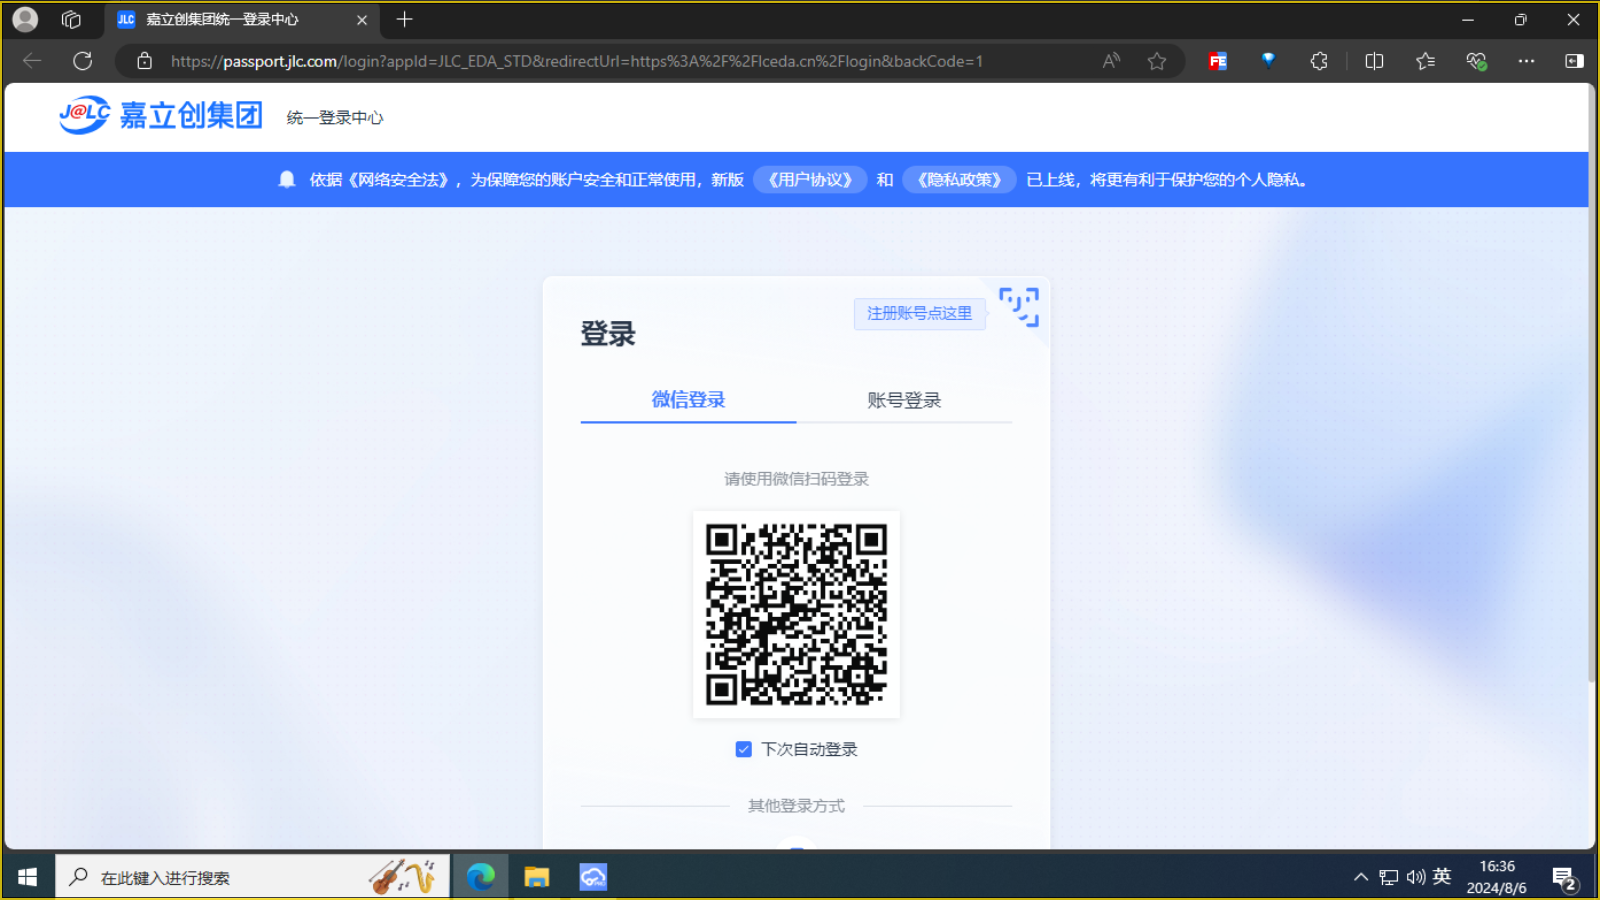Viewport: 1600px width, 900px height.
Task: View site information lock icon
Action: 145,61
